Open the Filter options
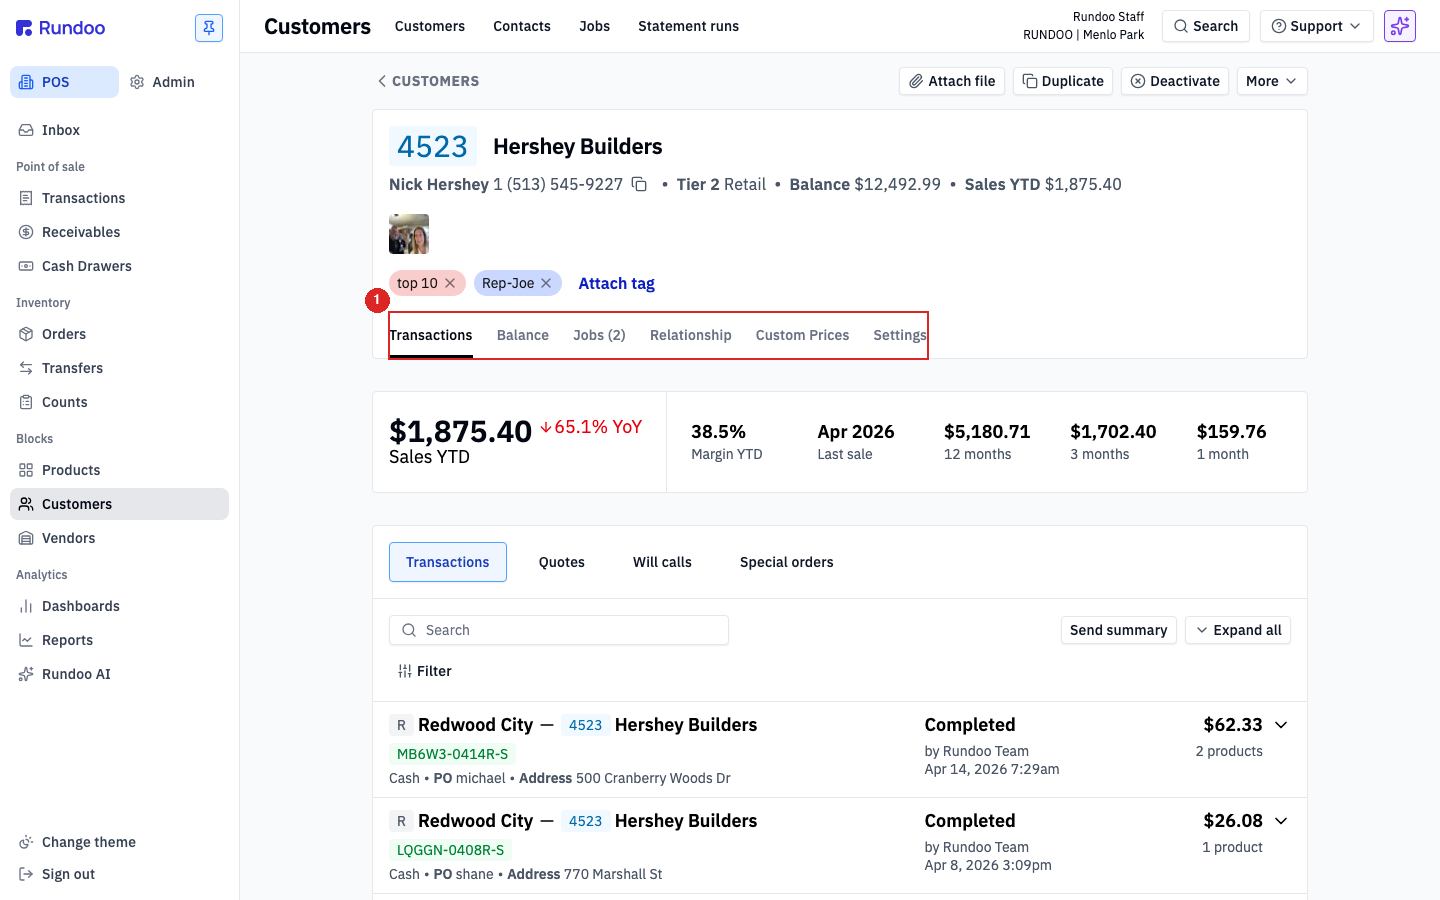The width and height of the screenshot is (1440, 900). (425, 671)
